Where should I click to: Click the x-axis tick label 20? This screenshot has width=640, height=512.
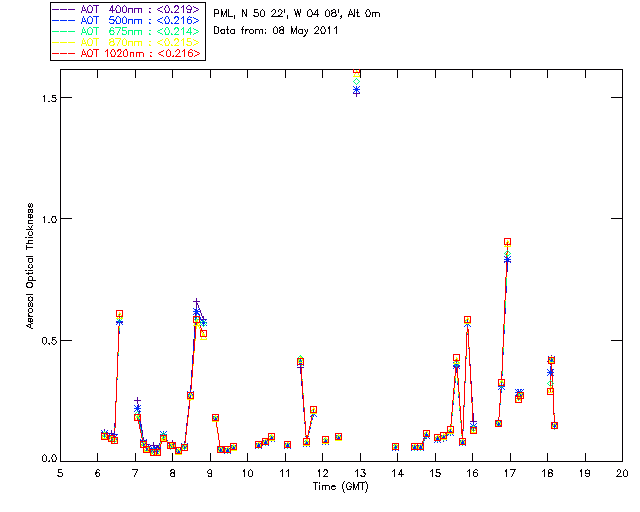coord(622,473)
